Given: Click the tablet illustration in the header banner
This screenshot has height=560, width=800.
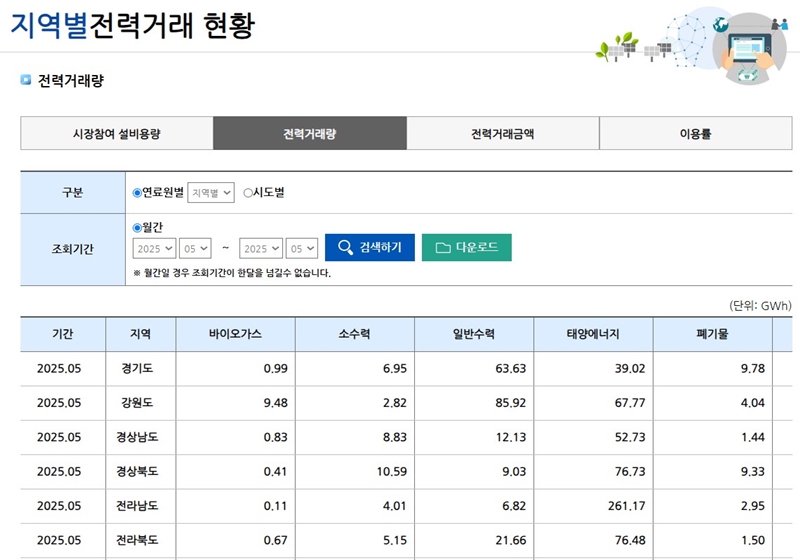Looking at the screenshot, I should [748, 48].
